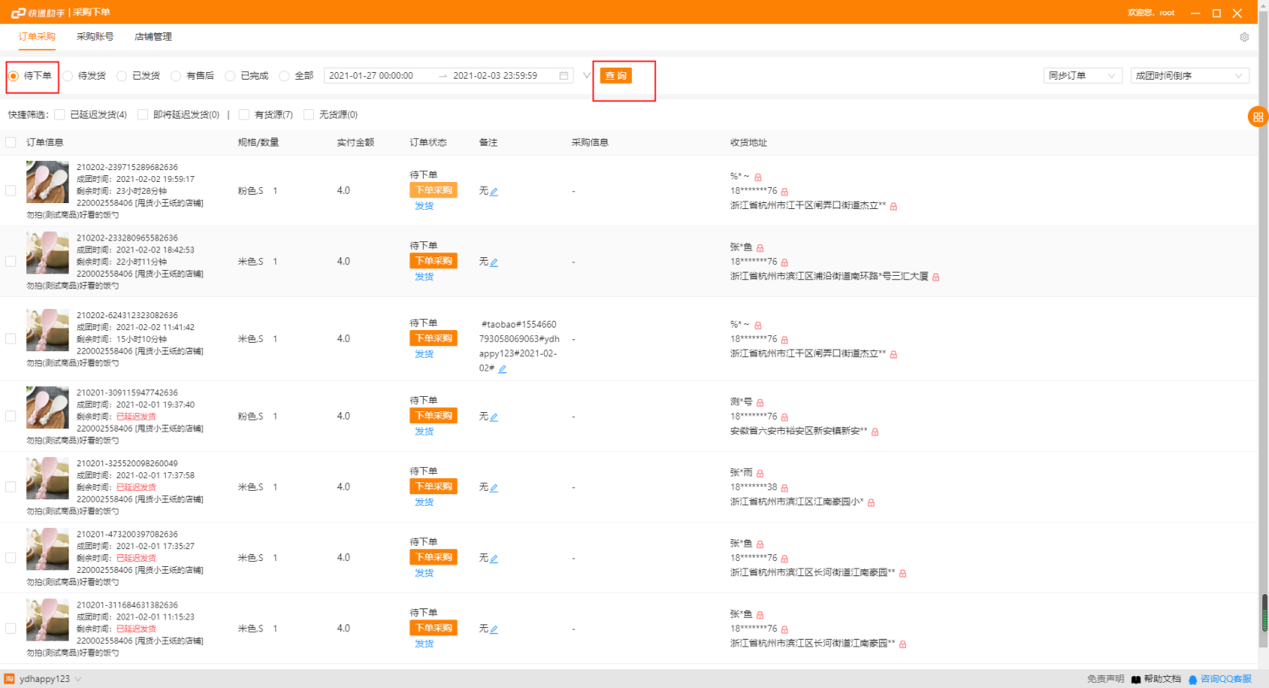The height and width of the screenshot is (688, 1269).
Task: Check the 有货源(7) filter checkbox
Action: tap(244, 113)
